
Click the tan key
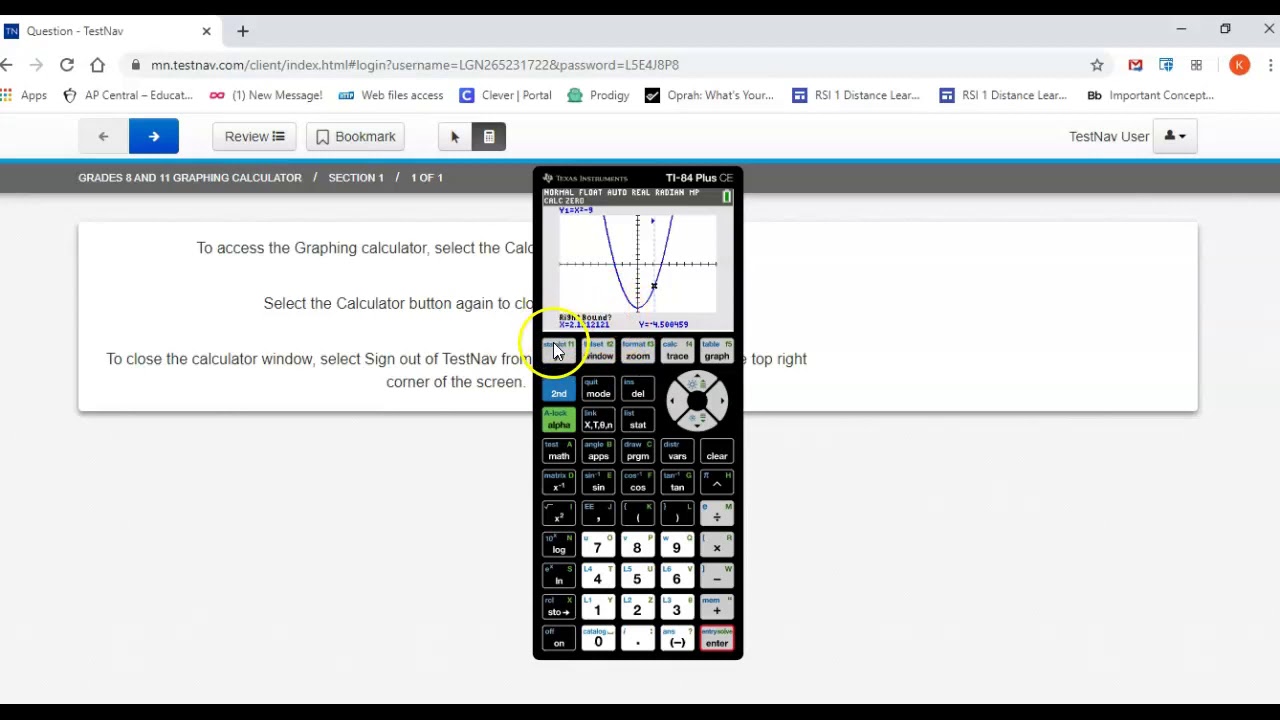coord(677,482)
